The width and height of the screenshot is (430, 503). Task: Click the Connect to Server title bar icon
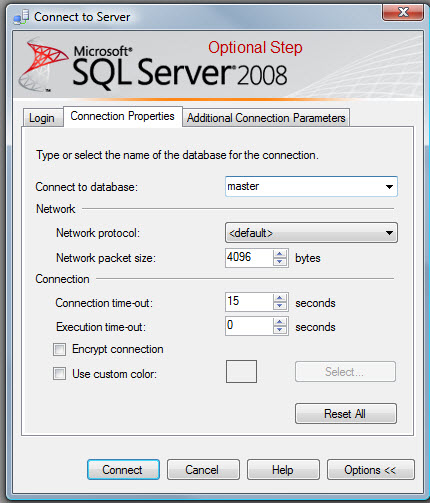tap(22, 17)
